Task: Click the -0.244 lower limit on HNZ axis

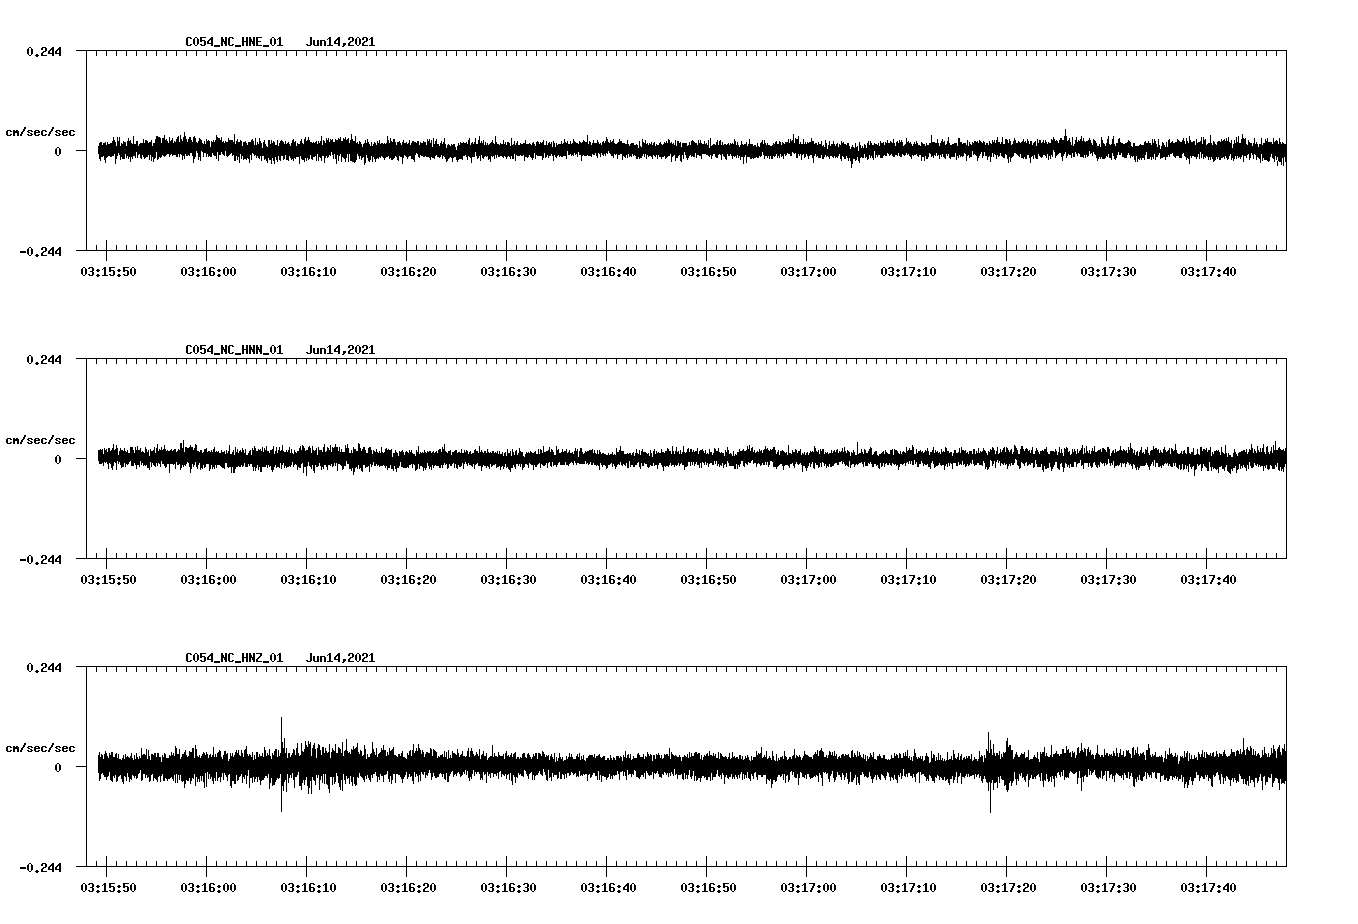Action: coord(40,868)
